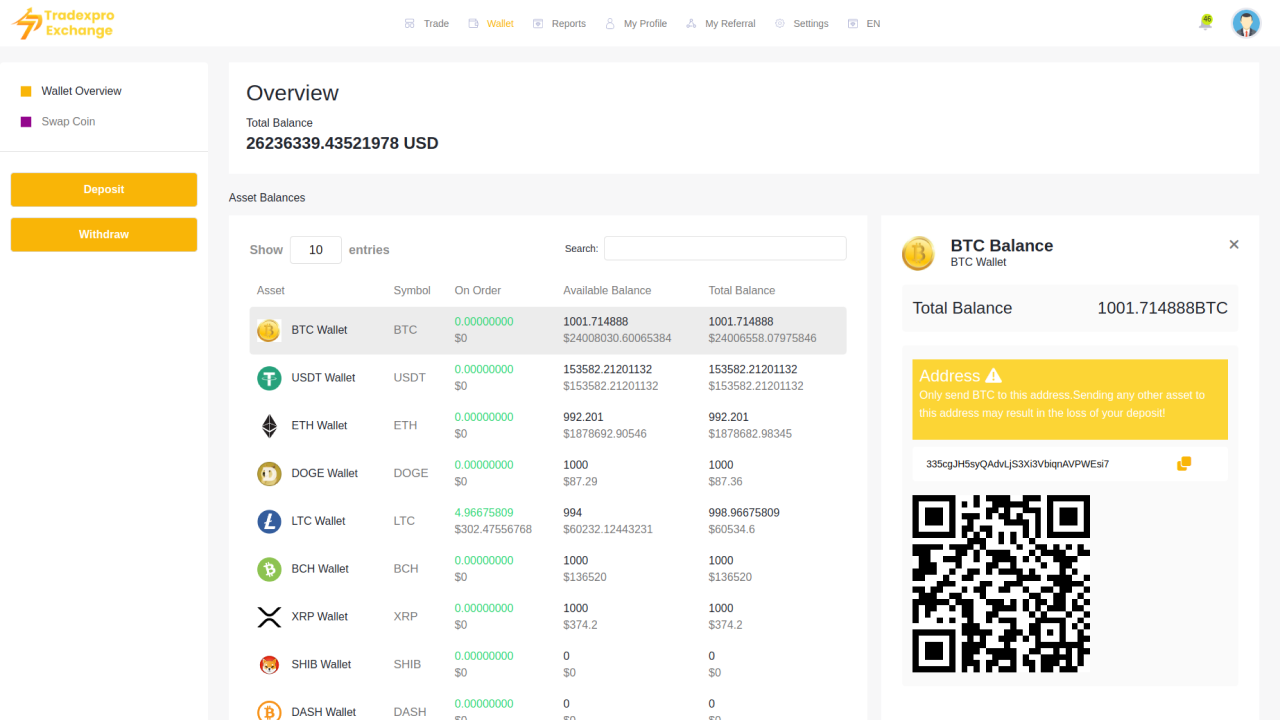Open the Show entries dropdown

point(315,250)
